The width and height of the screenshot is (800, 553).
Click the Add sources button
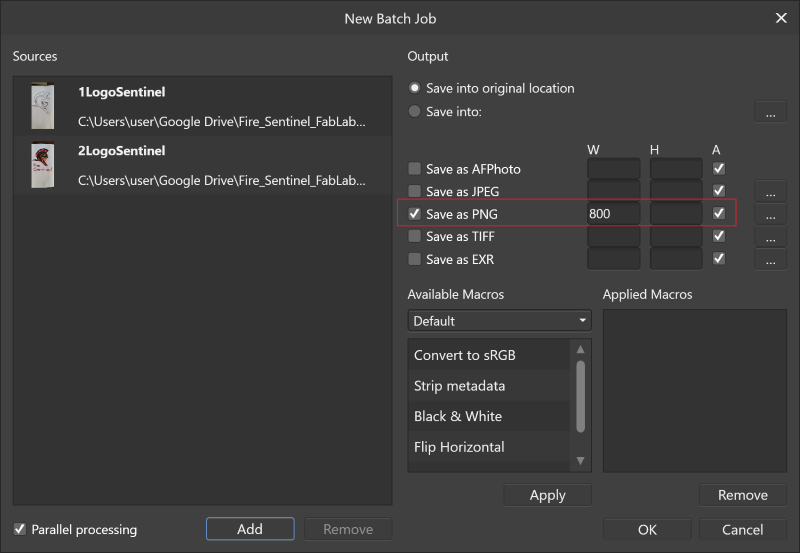250,529
